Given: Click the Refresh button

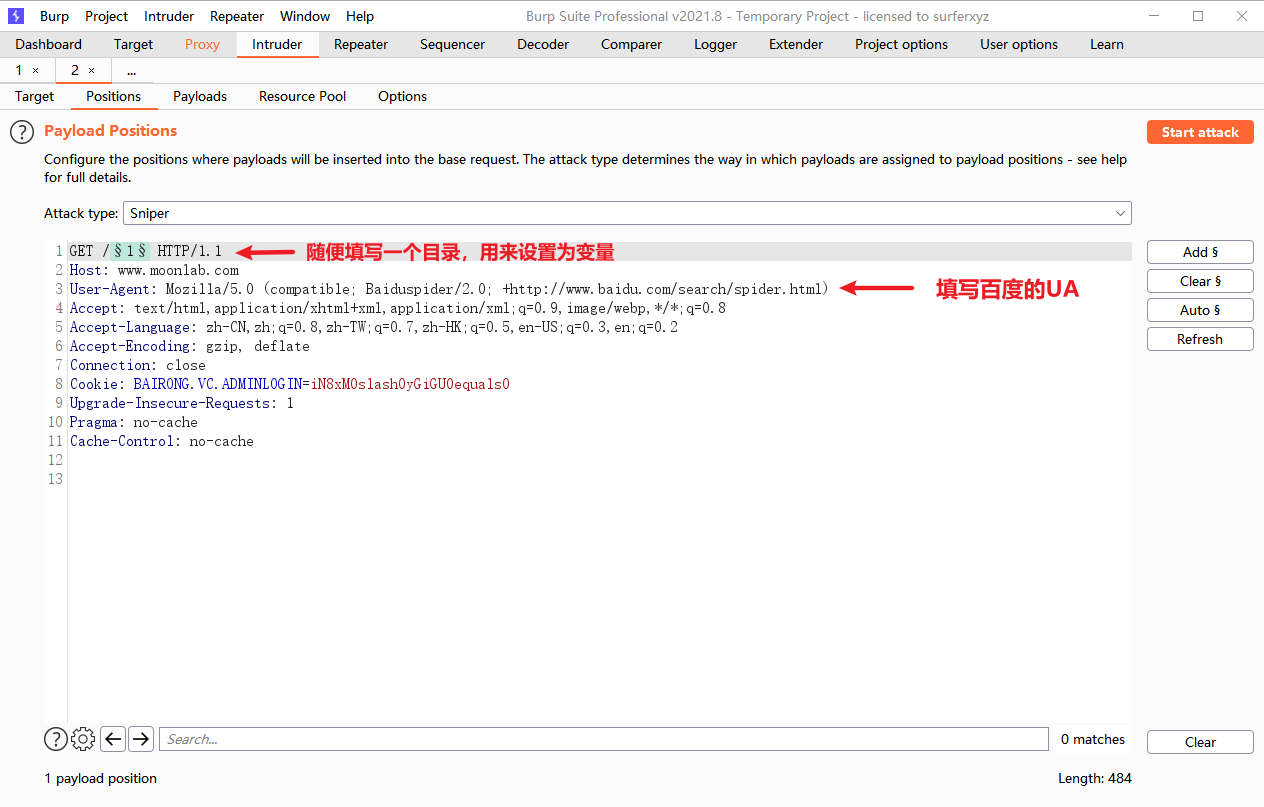Looking at the screenshot, I should [1200, 339].
